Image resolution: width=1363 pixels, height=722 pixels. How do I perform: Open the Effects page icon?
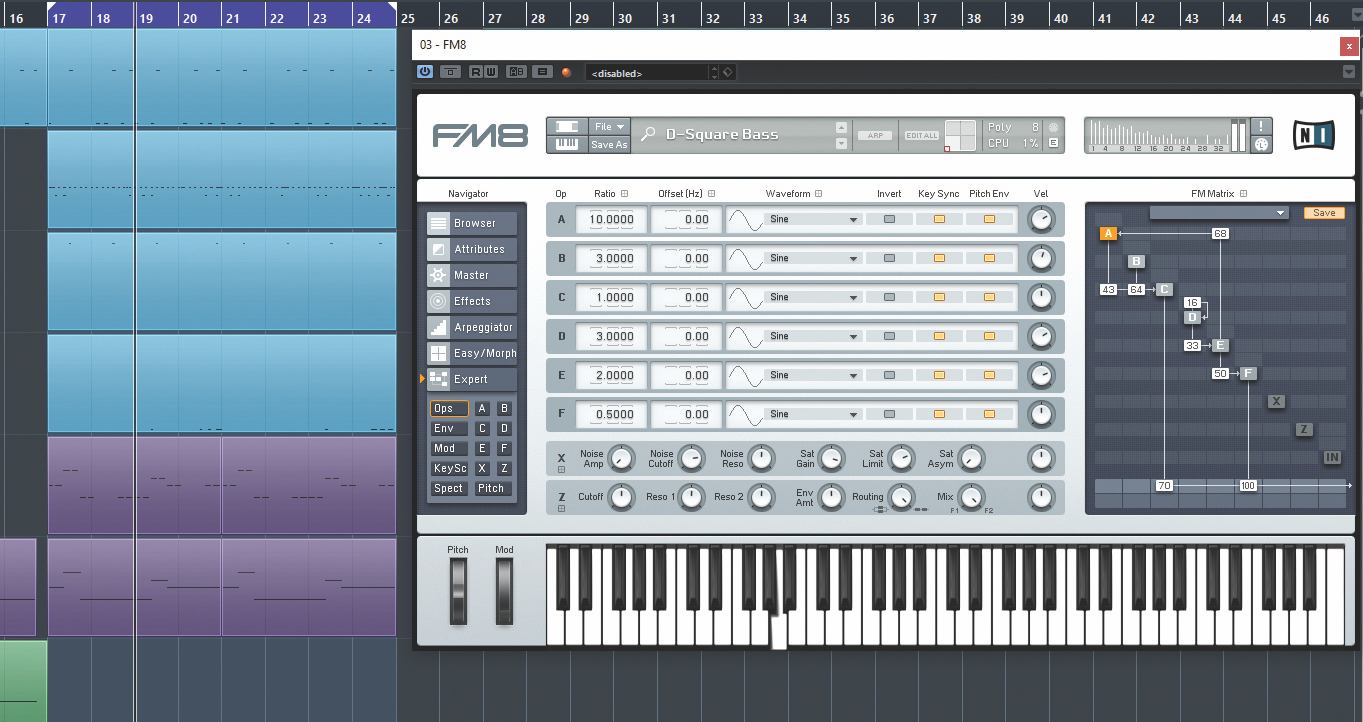click(x=438, y=301)
